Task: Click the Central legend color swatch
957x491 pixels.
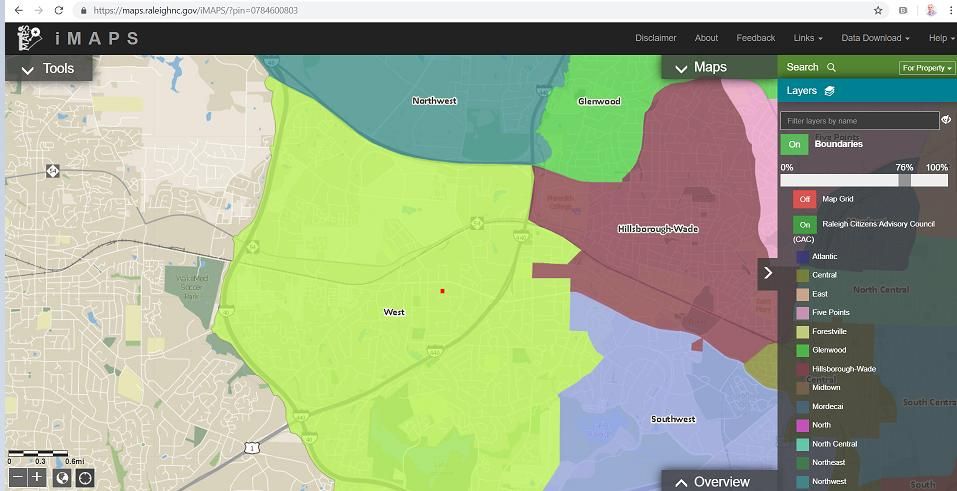Action: click(803, 275)
